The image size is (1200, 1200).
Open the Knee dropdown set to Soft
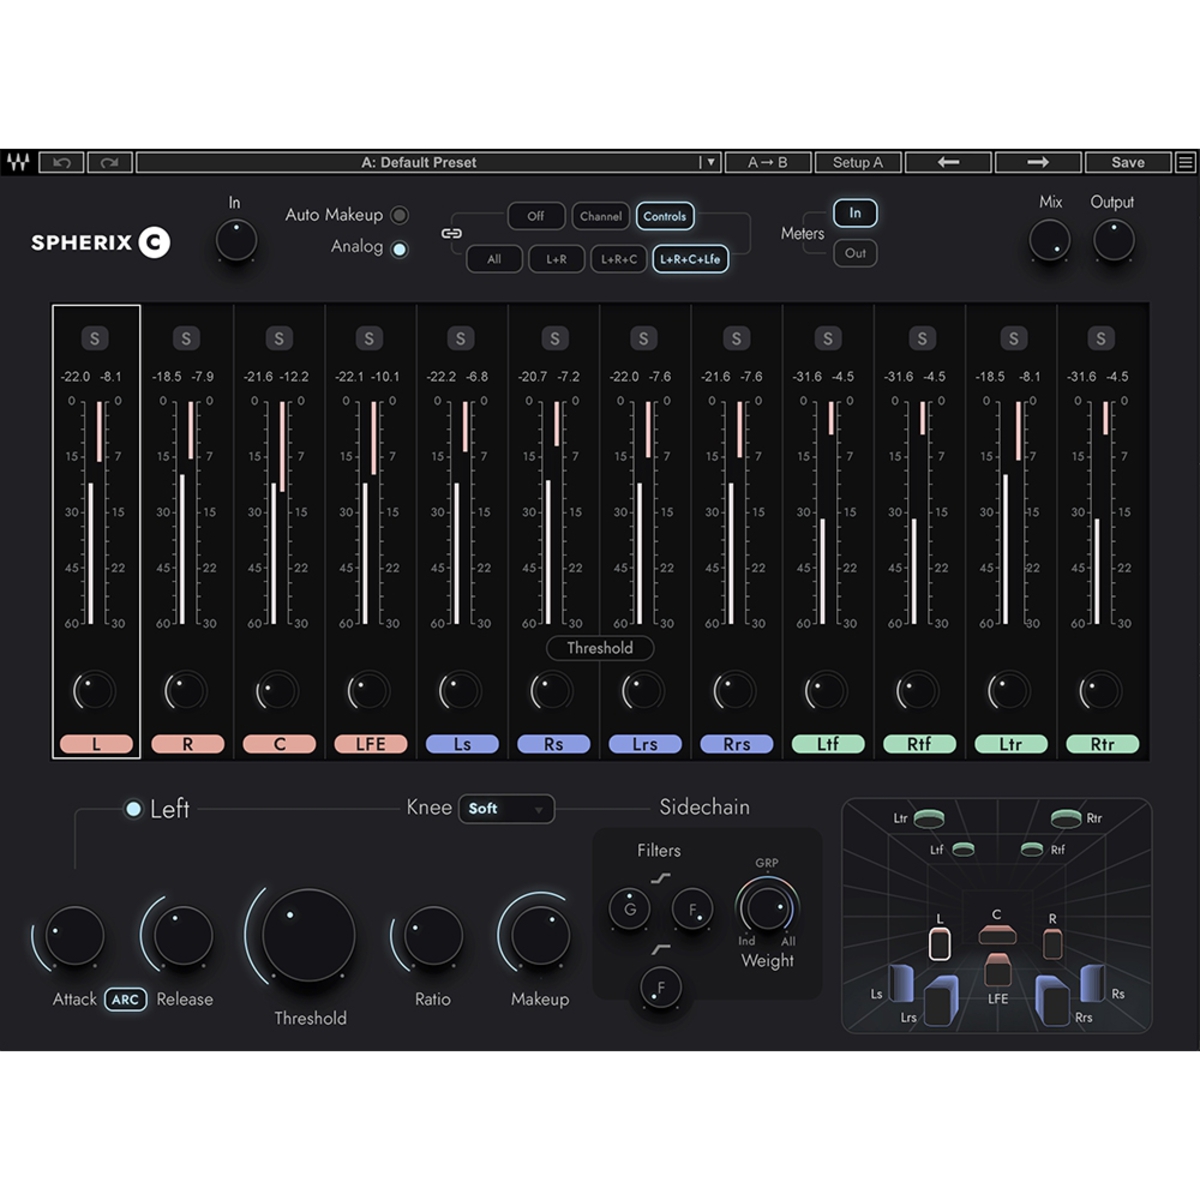(506, 809)
